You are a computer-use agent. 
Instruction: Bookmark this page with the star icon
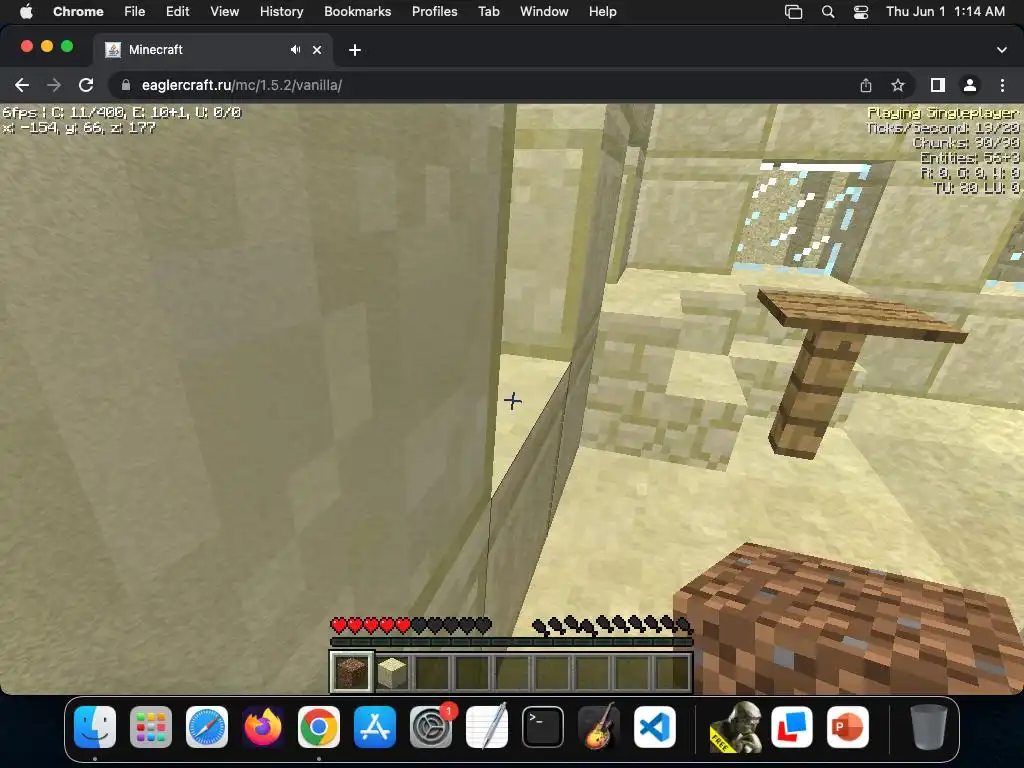[x=898, y=85]
